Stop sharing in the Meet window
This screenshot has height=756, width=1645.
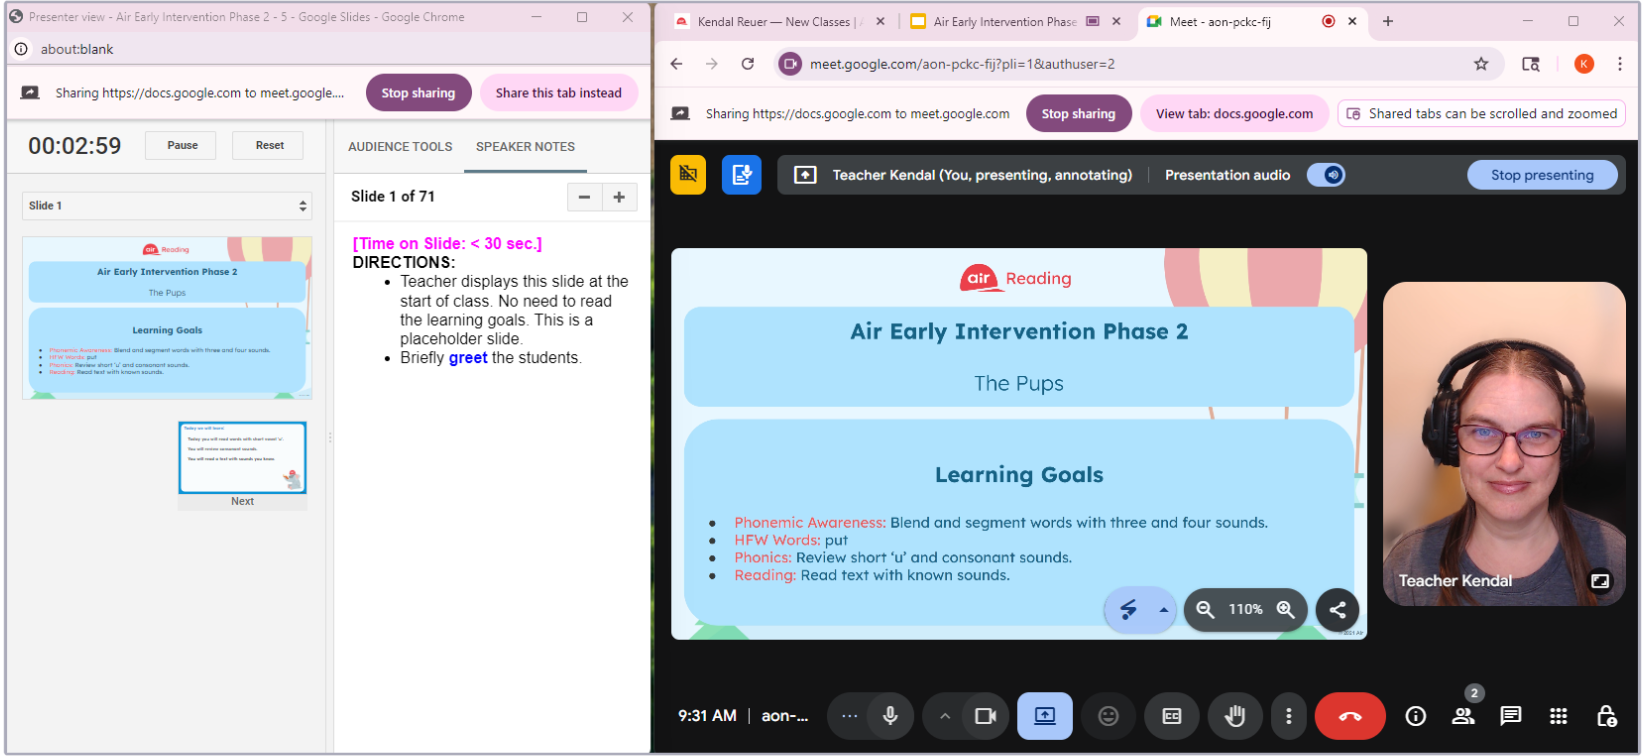1078,114
